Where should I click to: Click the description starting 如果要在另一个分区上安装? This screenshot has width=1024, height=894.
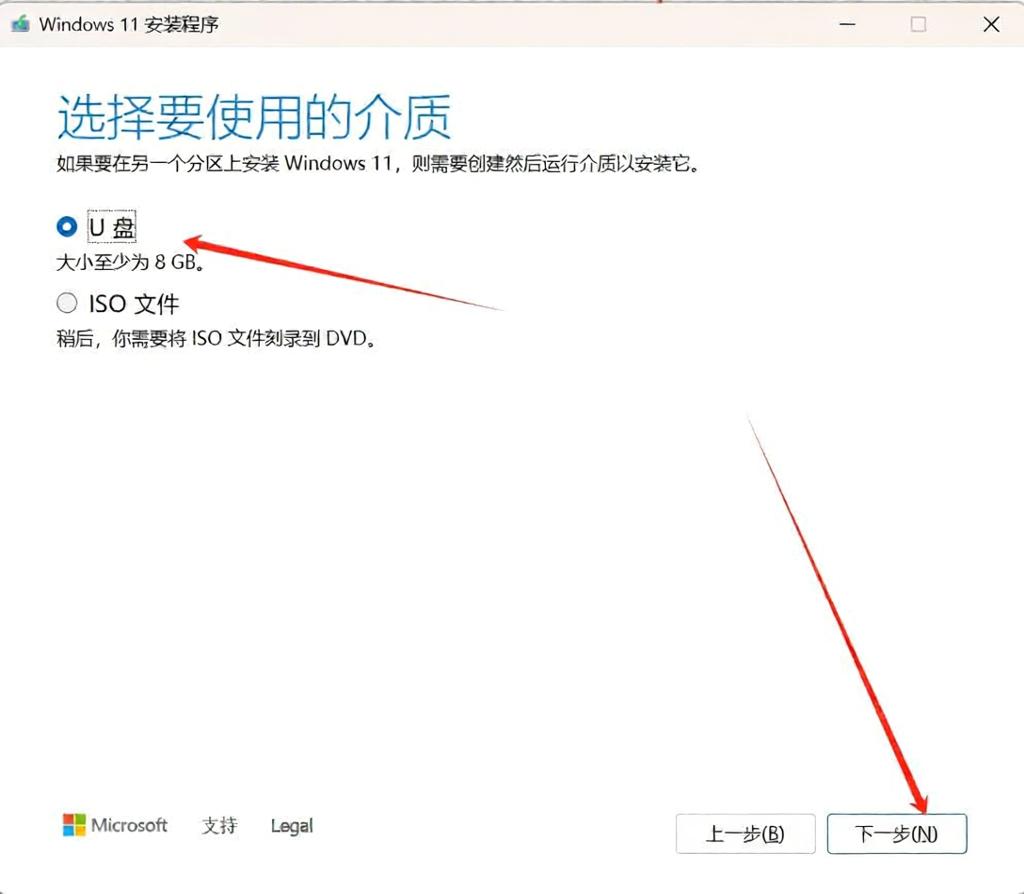[379, 163]
